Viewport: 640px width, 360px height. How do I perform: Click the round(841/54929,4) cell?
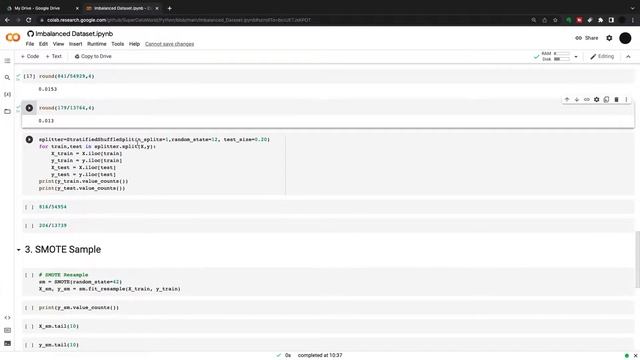point(329,76)
